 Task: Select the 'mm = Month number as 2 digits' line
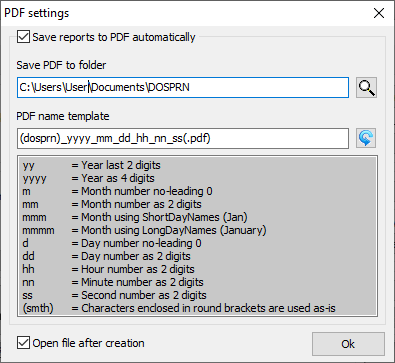tap(112, 204)
